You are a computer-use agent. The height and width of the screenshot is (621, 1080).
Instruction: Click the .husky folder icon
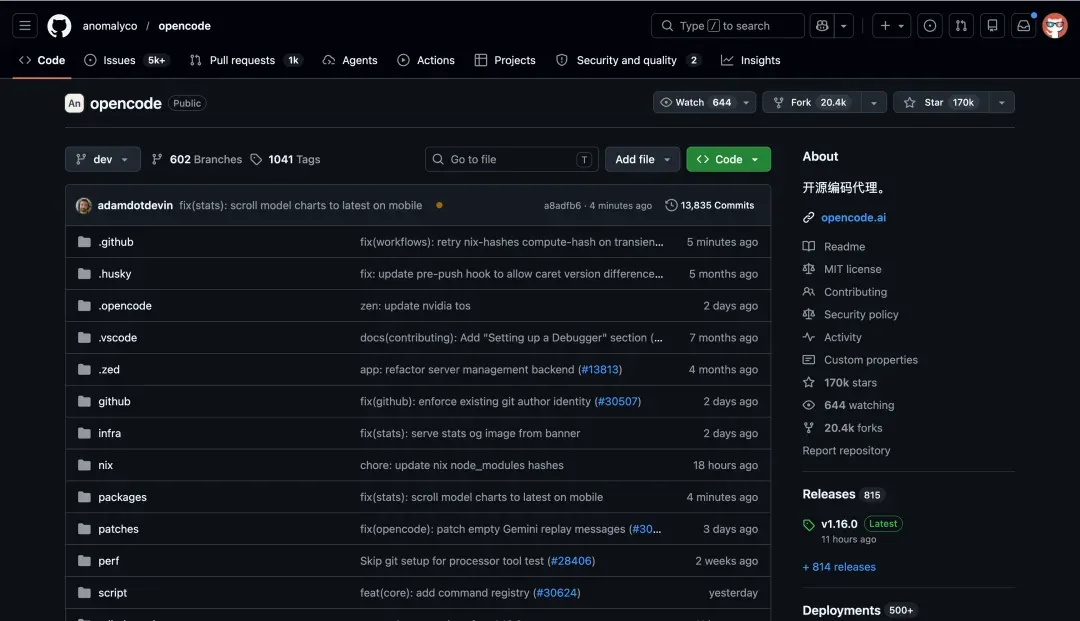[x=84, y=274]
